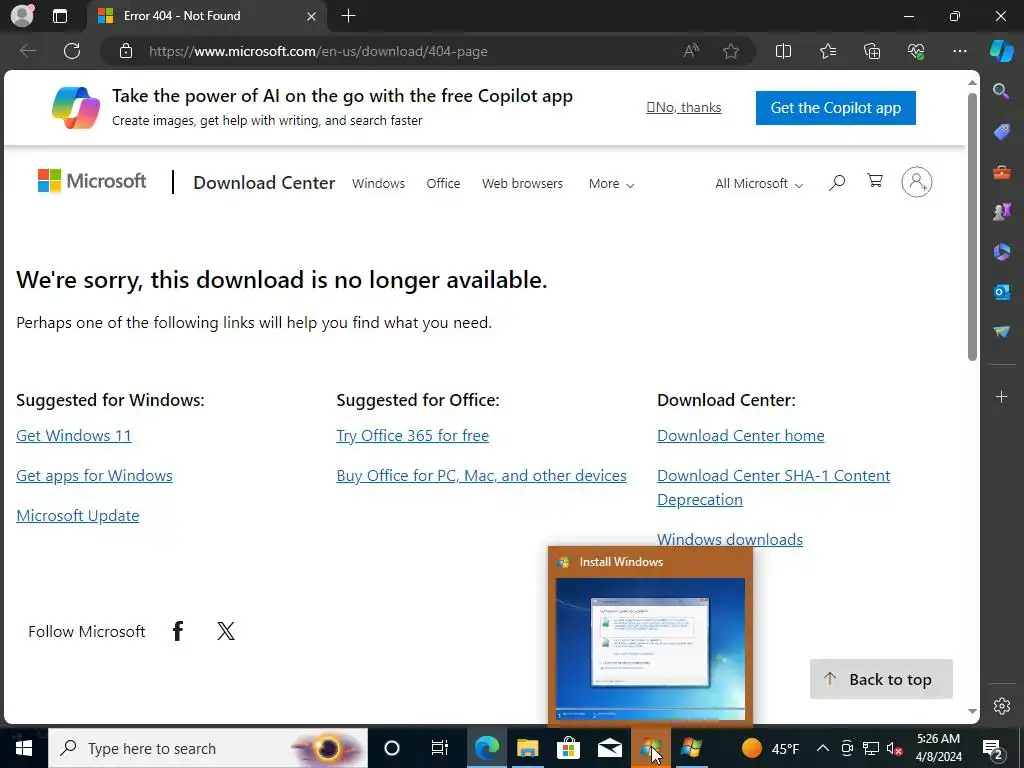Open the SHA-1 Content Deprecation link

click(773, 487)
